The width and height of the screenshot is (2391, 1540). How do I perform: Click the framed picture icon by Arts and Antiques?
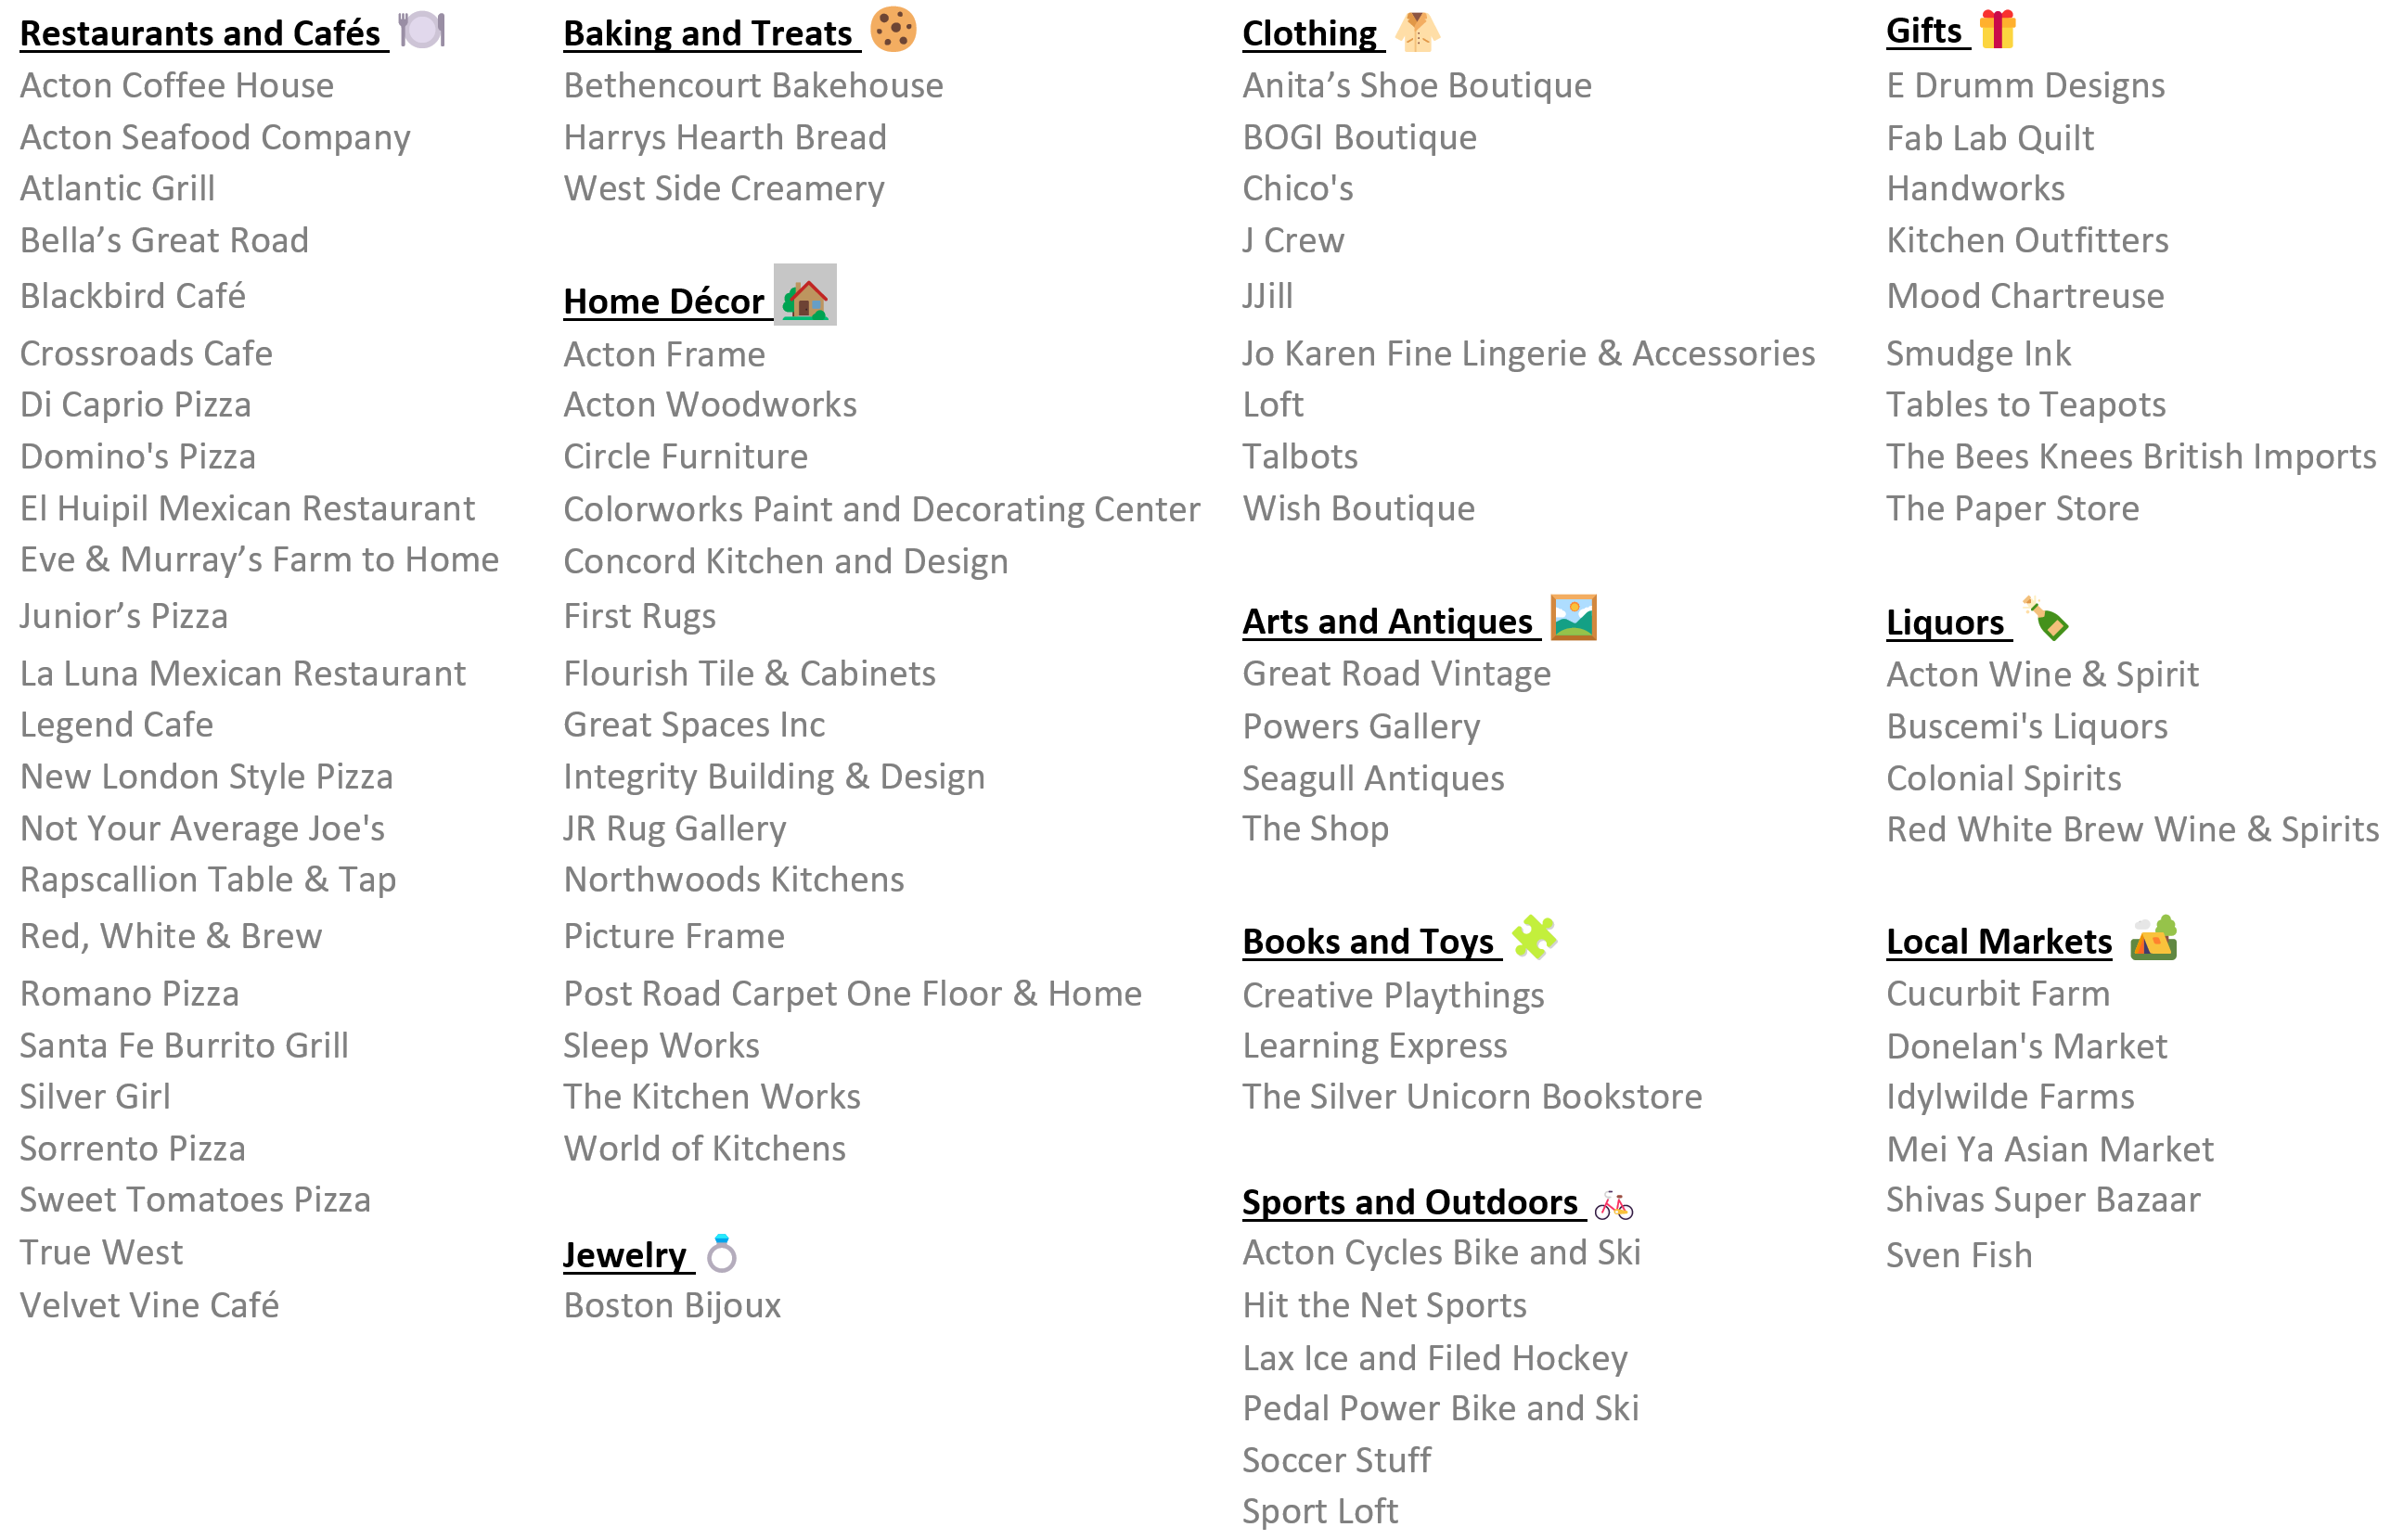[x=1572, y=617]
